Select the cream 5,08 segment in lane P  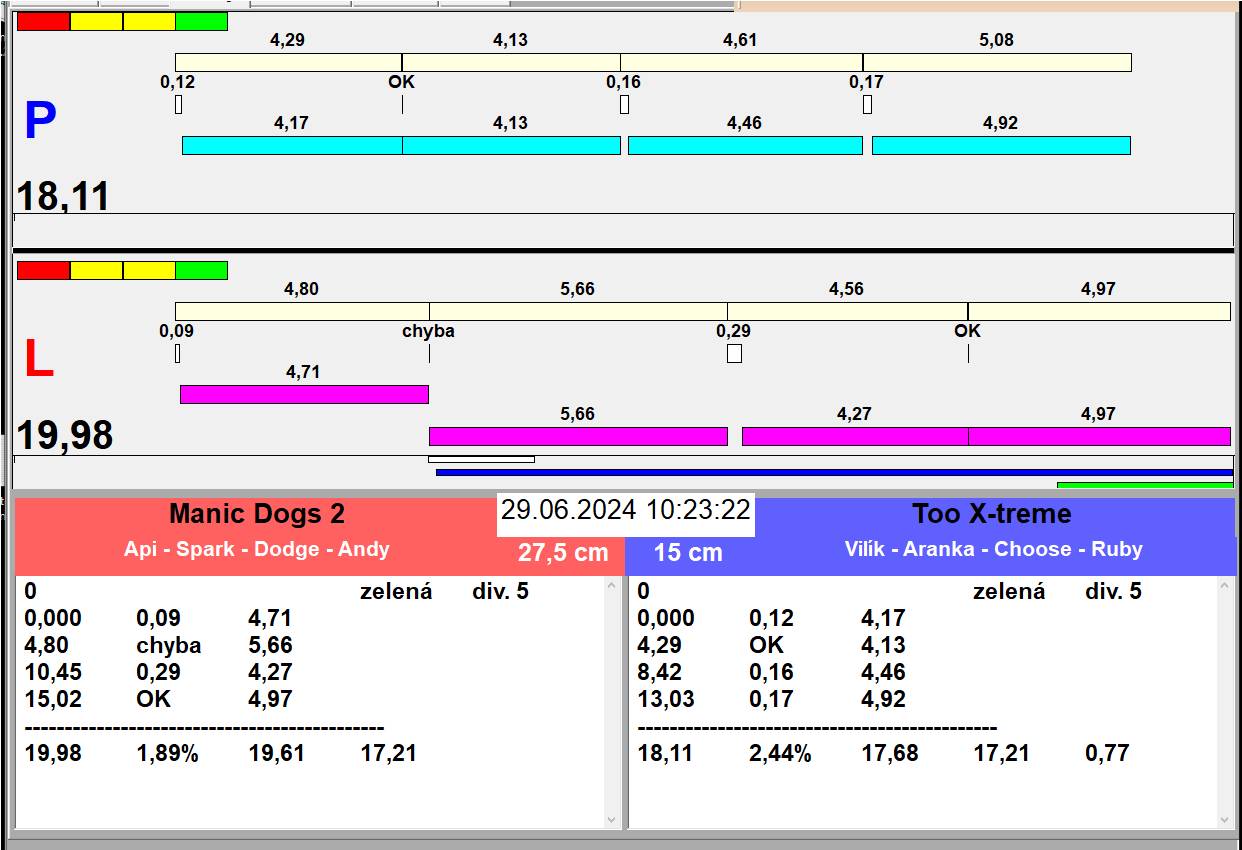[x=997, y=62]
